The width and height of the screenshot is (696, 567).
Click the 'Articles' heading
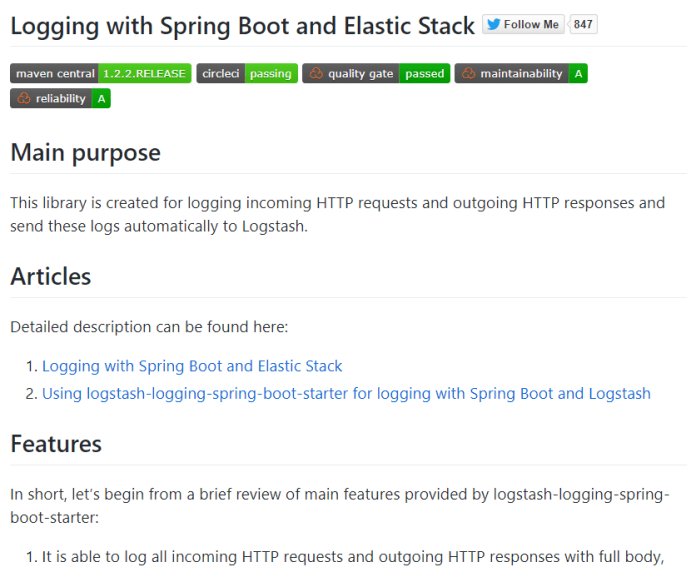tap(51, 276)
